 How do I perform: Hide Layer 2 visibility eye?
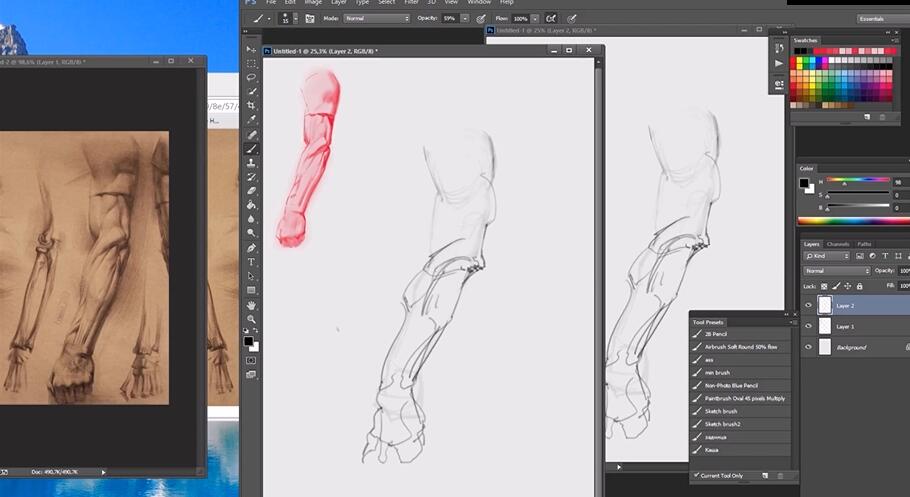tap(808, 305)
